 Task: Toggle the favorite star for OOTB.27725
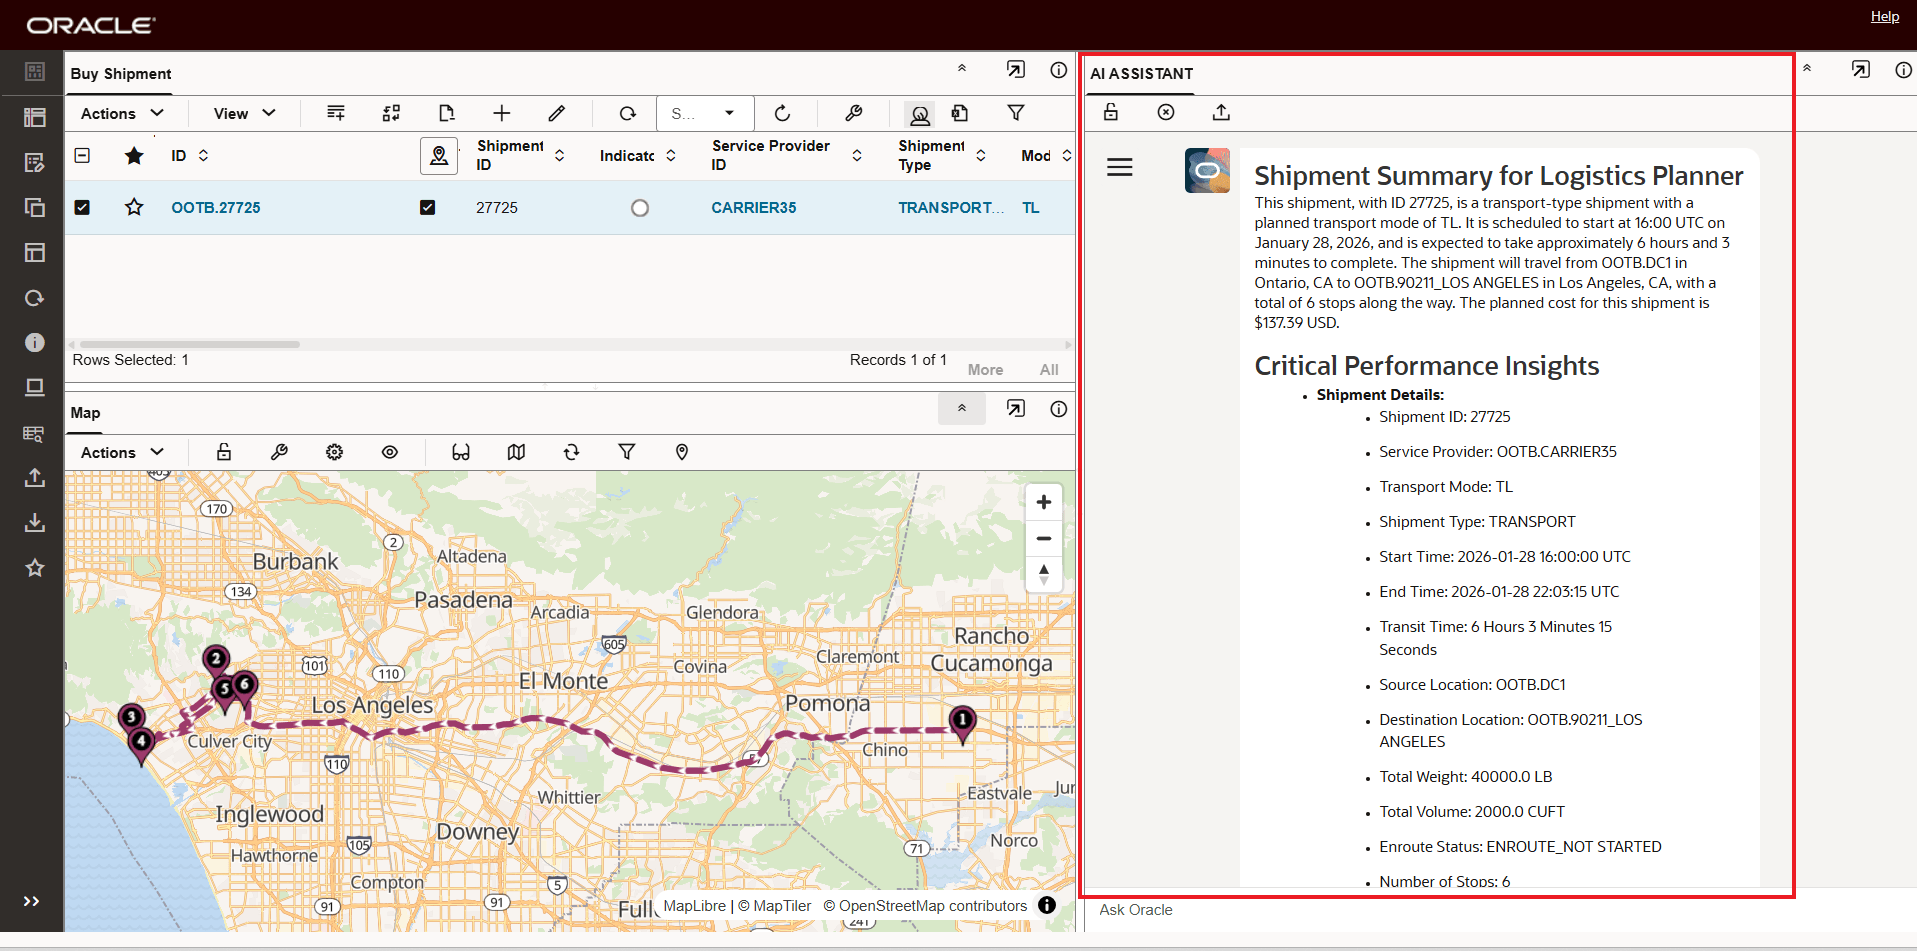click(134, 207)
